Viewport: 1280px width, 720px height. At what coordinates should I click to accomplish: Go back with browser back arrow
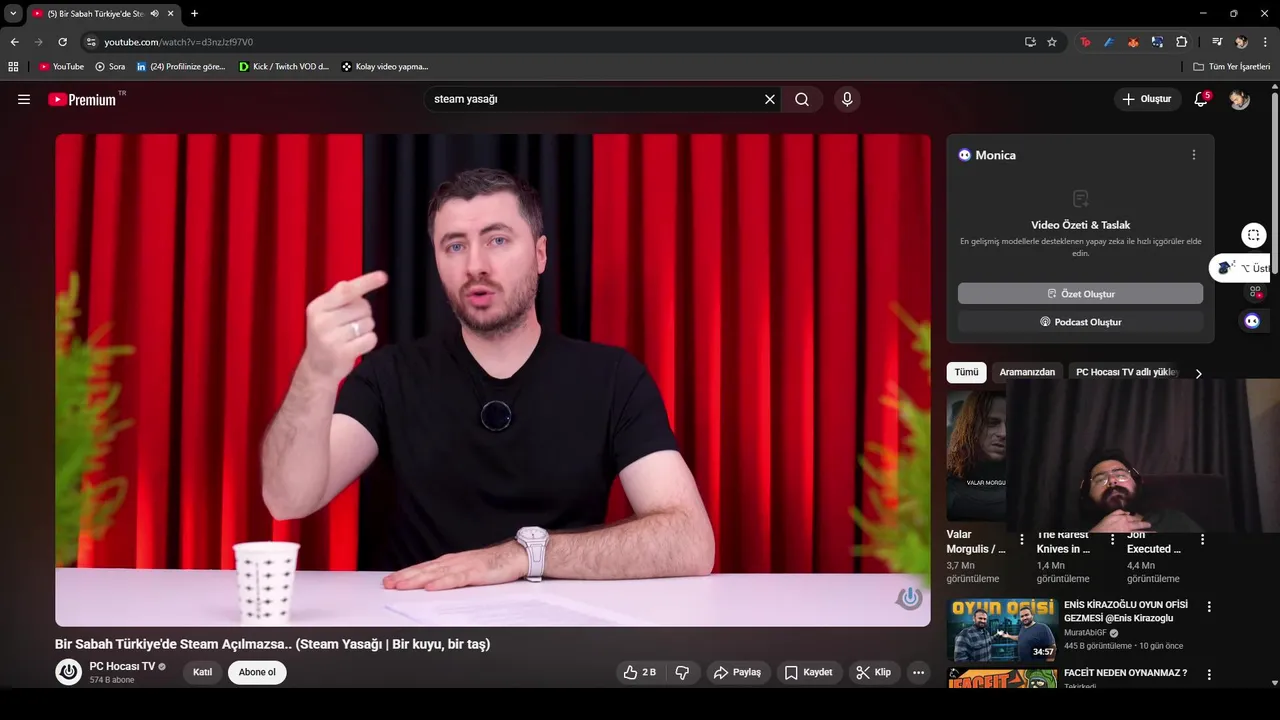pos(14,42)
